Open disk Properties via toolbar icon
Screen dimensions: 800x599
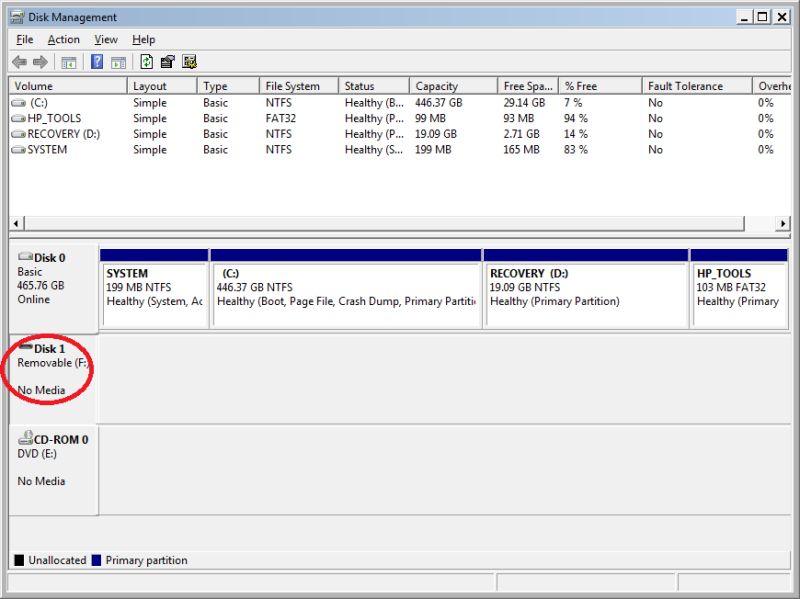pyautogui.click(x=166, y=61)
